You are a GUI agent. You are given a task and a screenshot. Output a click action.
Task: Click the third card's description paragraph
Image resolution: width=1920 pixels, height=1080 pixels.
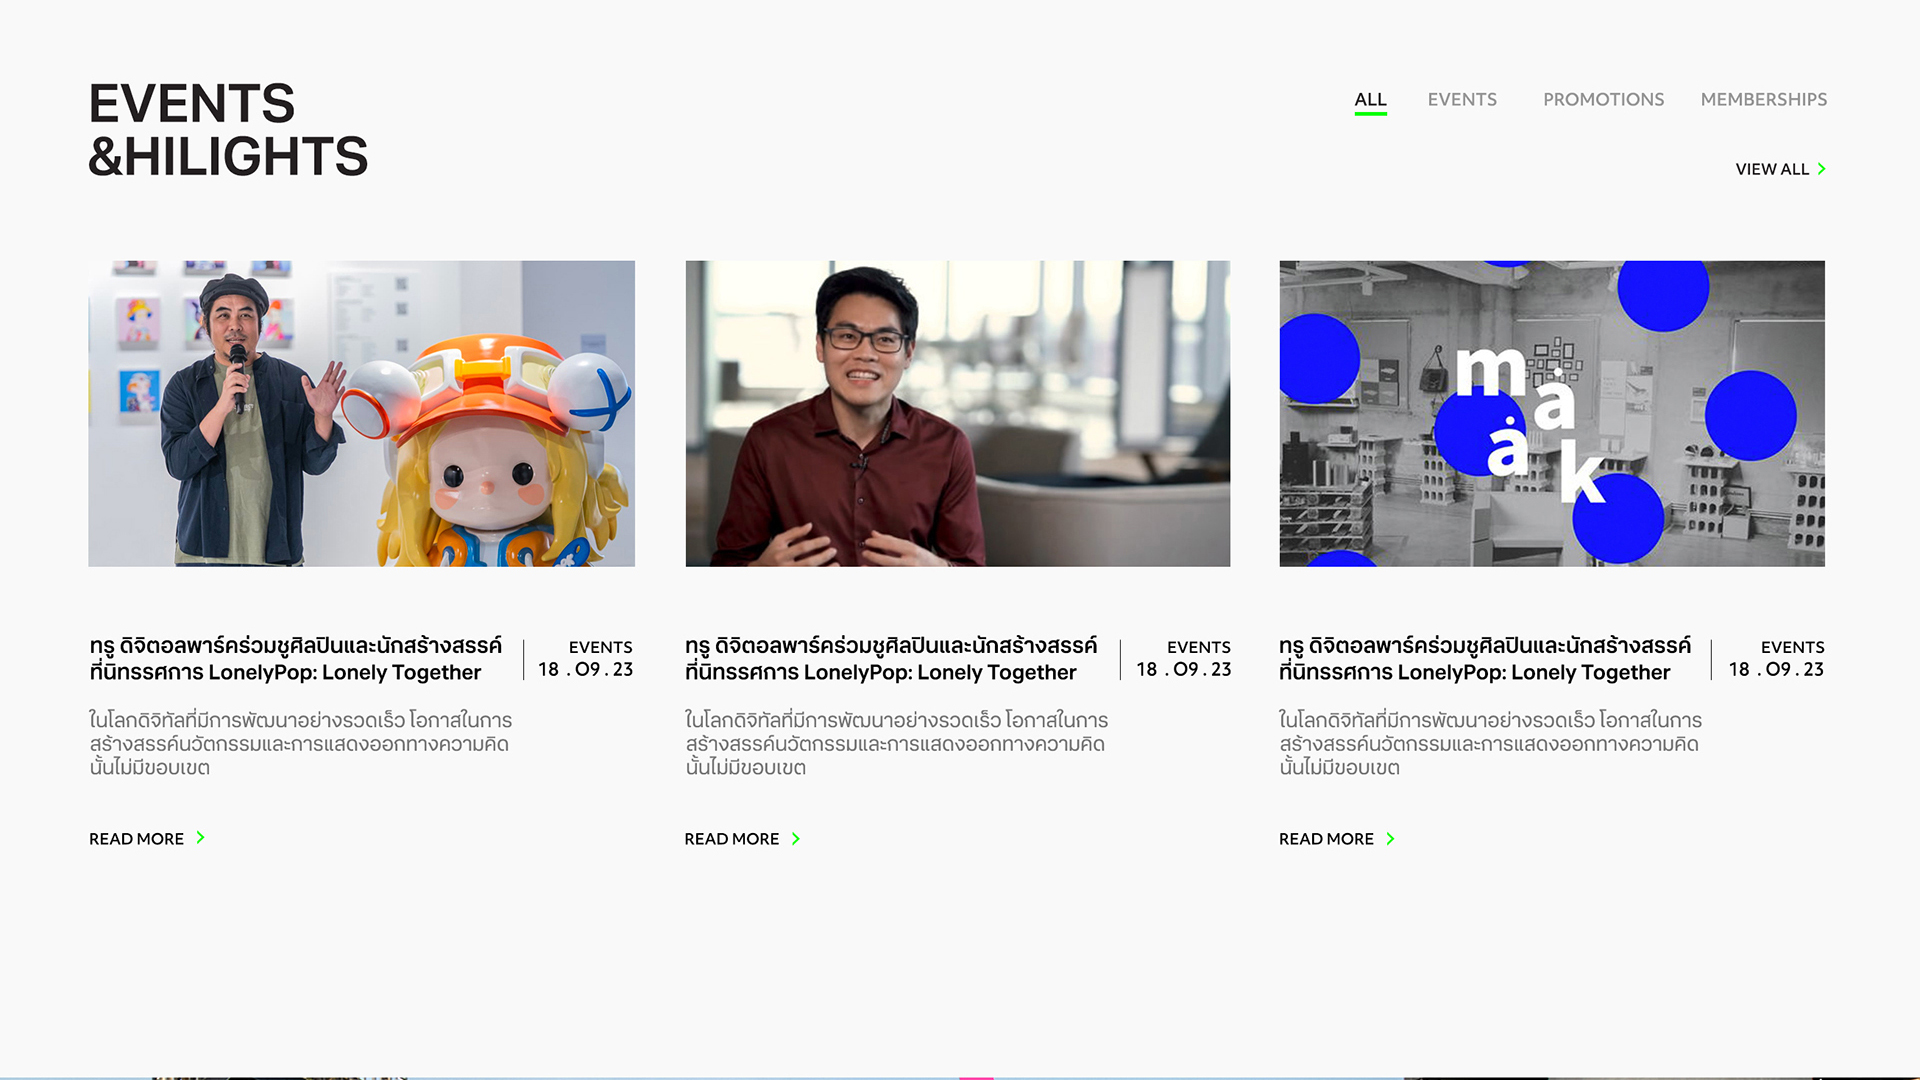click(x=1490, y=744)
